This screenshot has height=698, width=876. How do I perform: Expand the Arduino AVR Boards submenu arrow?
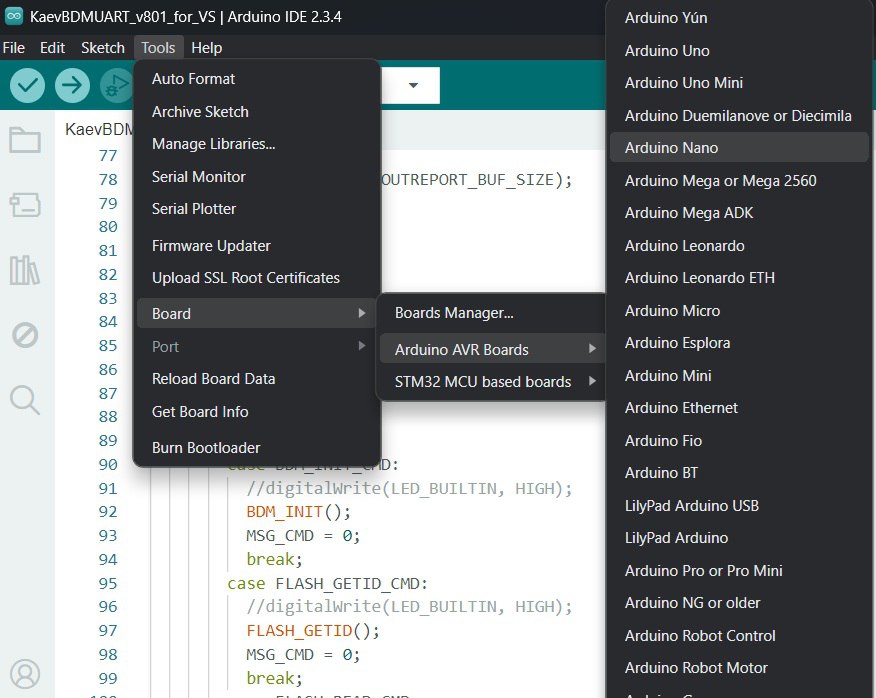[592, 349]
